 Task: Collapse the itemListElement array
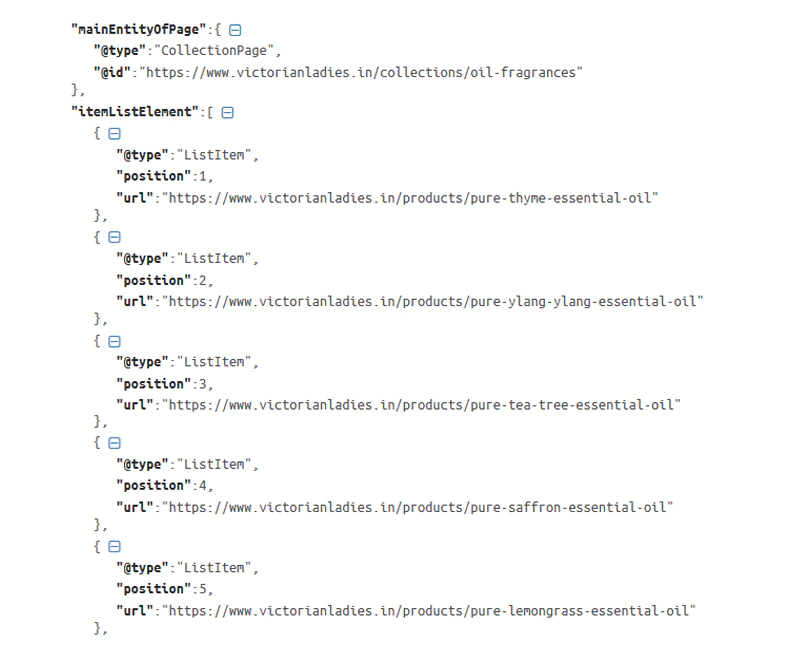[227, 113]
